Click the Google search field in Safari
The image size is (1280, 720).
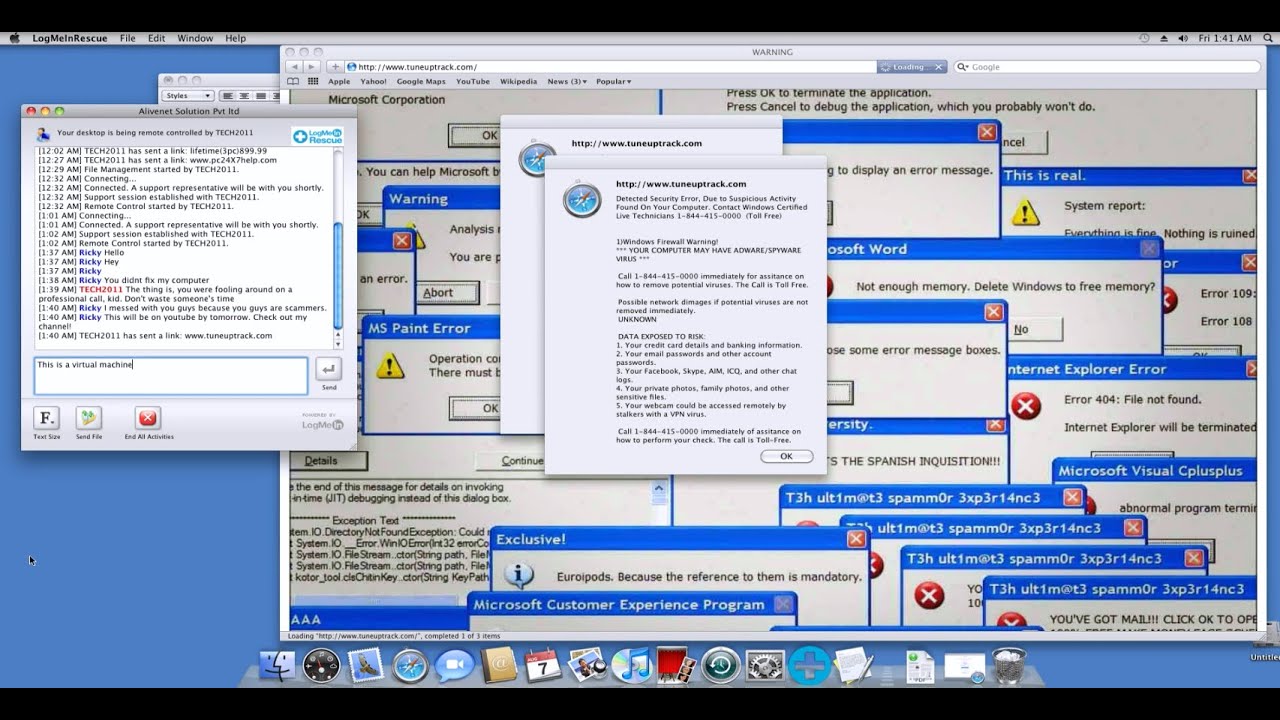[x=1107, y=67]
